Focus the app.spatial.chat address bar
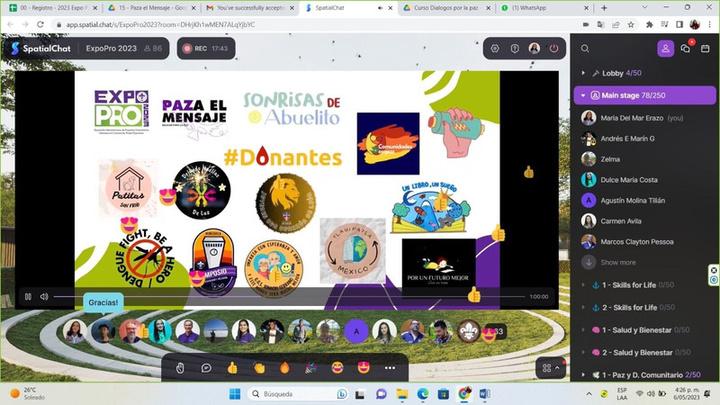 (161, 25)
